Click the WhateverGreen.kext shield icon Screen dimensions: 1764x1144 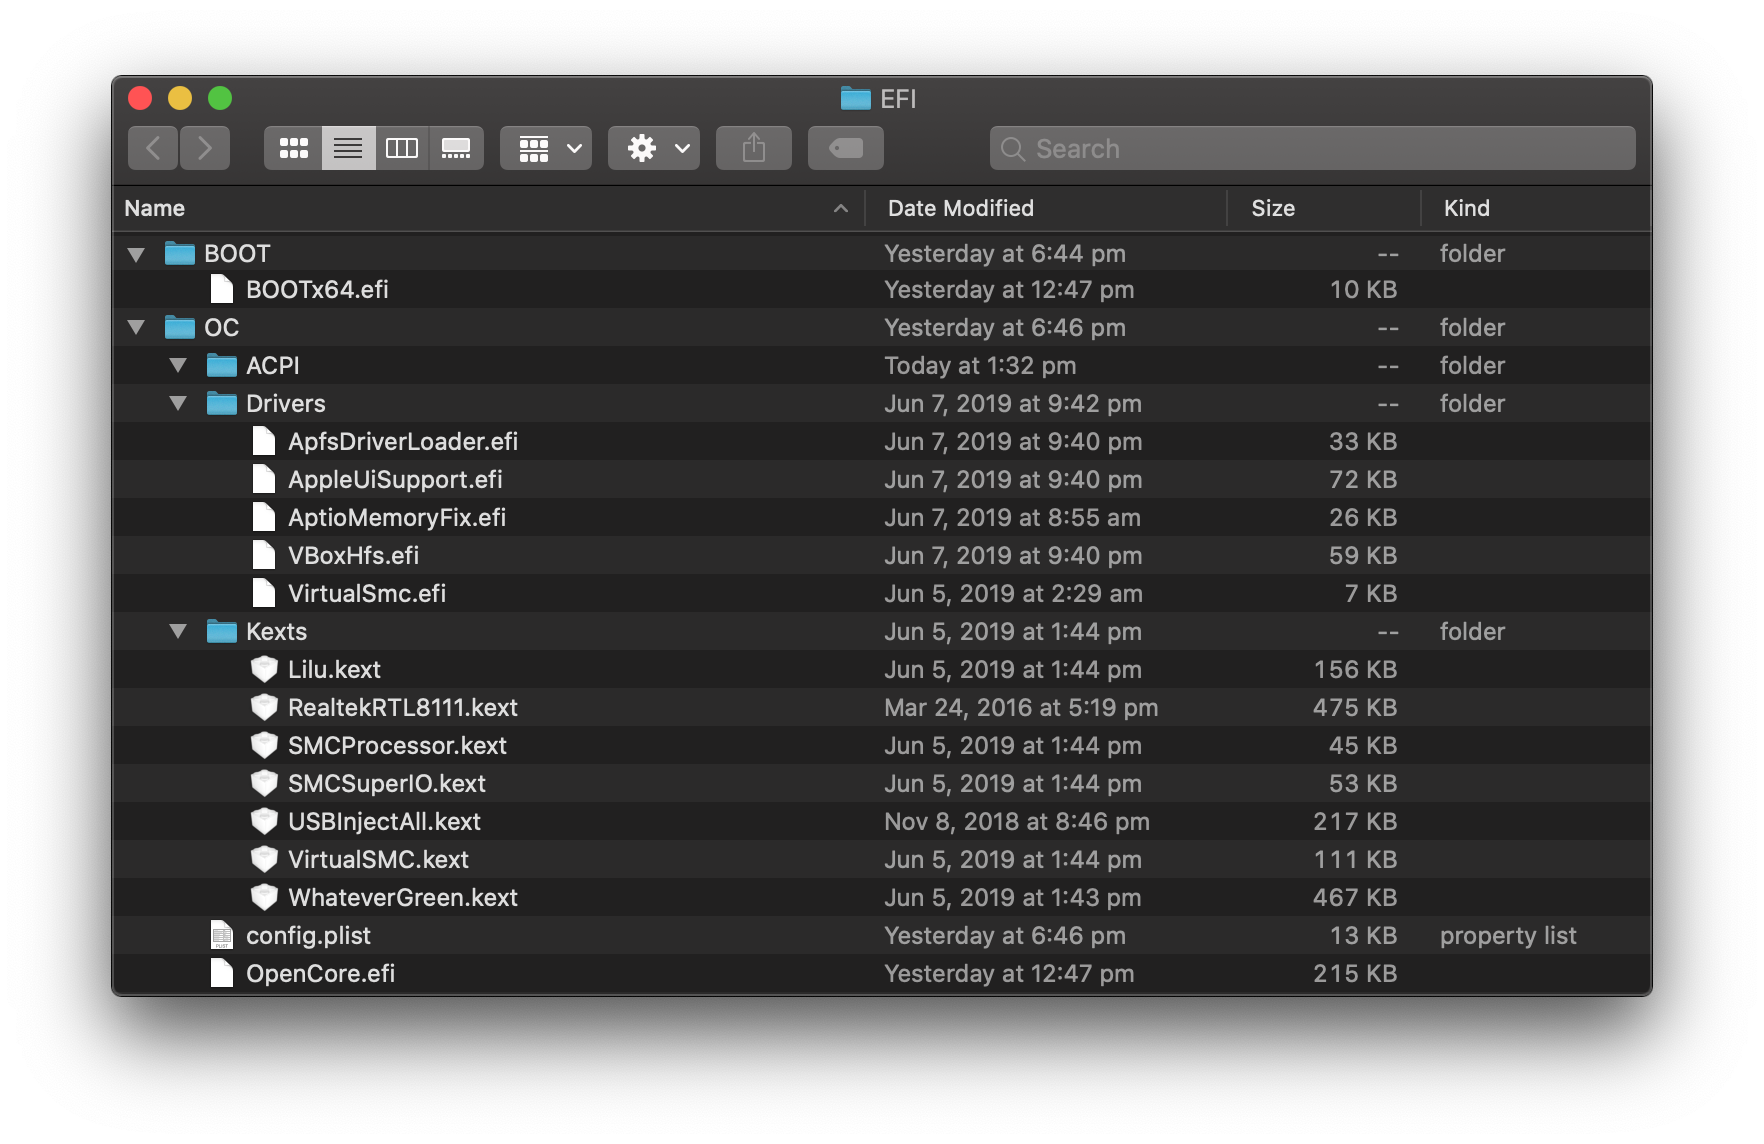[264, 897]
